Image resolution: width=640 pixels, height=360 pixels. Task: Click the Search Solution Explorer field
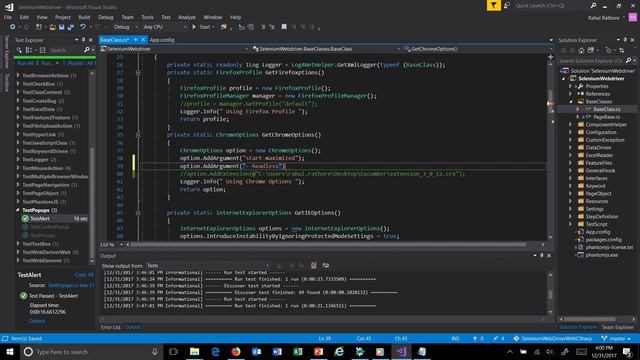point(591,60)
